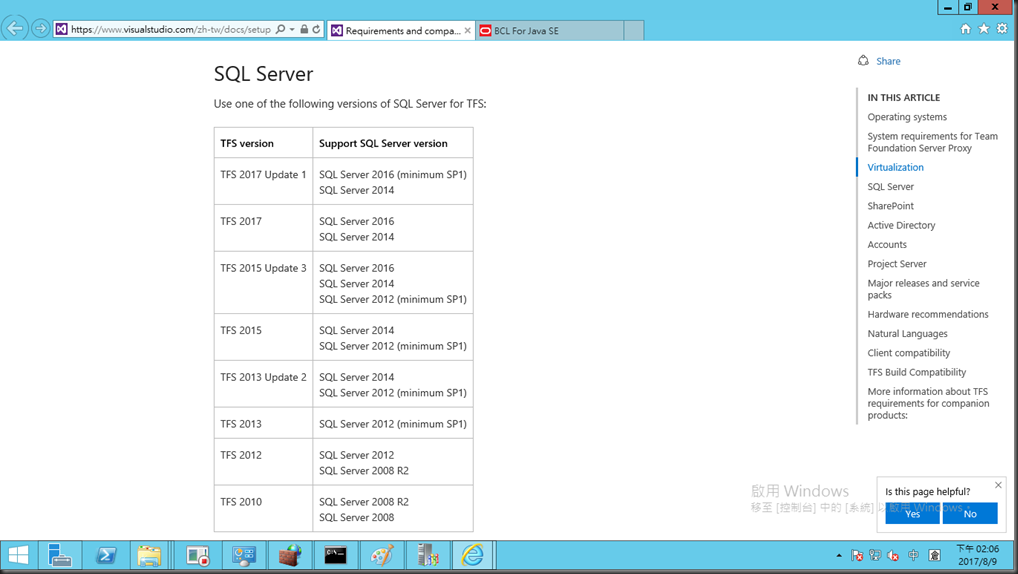
Task: Click the Share link
Action: [x=888, y=61]
